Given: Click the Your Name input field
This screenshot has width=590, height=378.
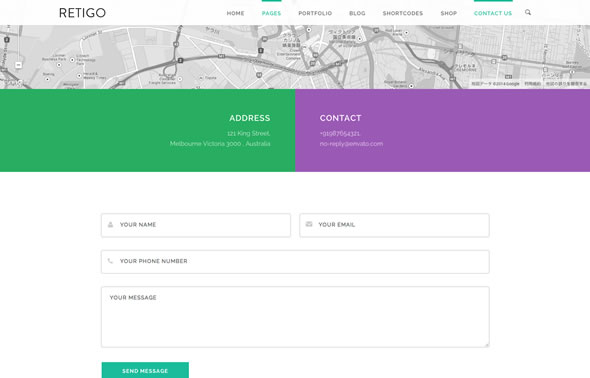Looking at the screenshot, I should click(x=196, y=225).
